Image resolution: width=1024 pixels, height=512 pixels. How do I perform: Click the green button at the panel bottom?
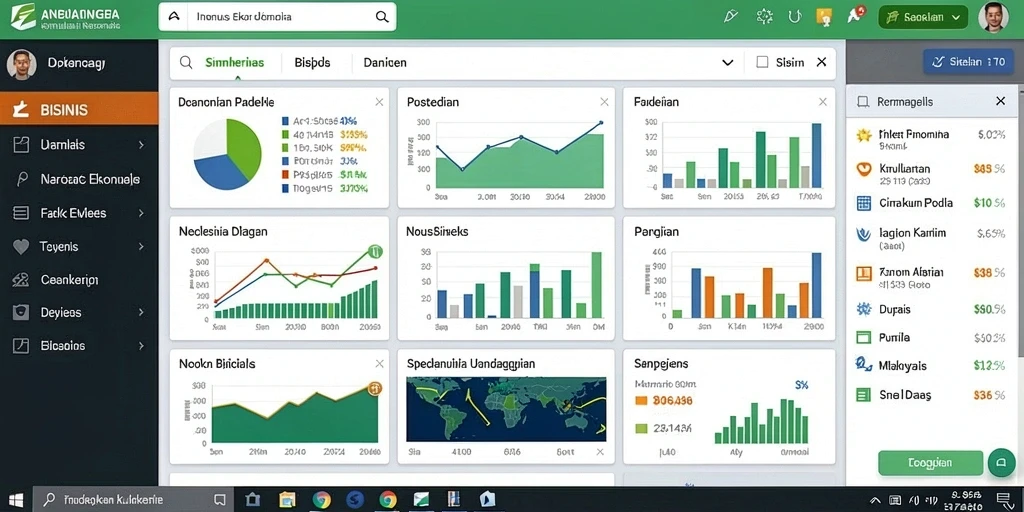(x=931, y=463)
